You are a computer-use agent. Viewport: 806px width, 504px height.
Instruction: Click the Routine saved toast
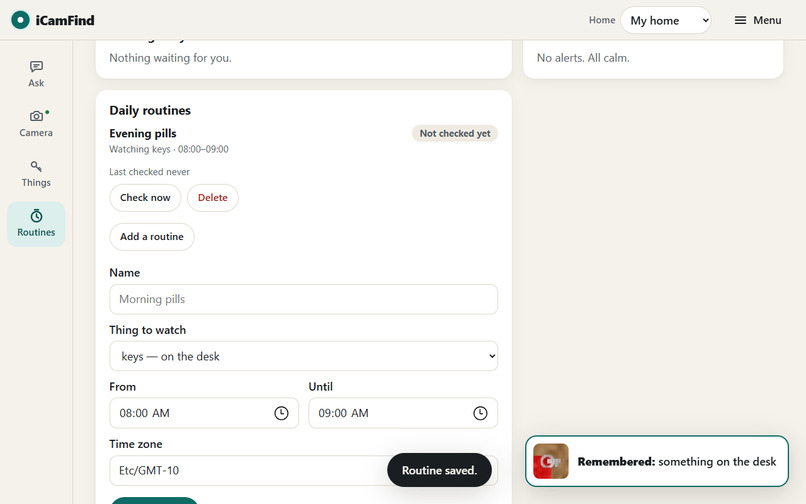click(439, 470)
